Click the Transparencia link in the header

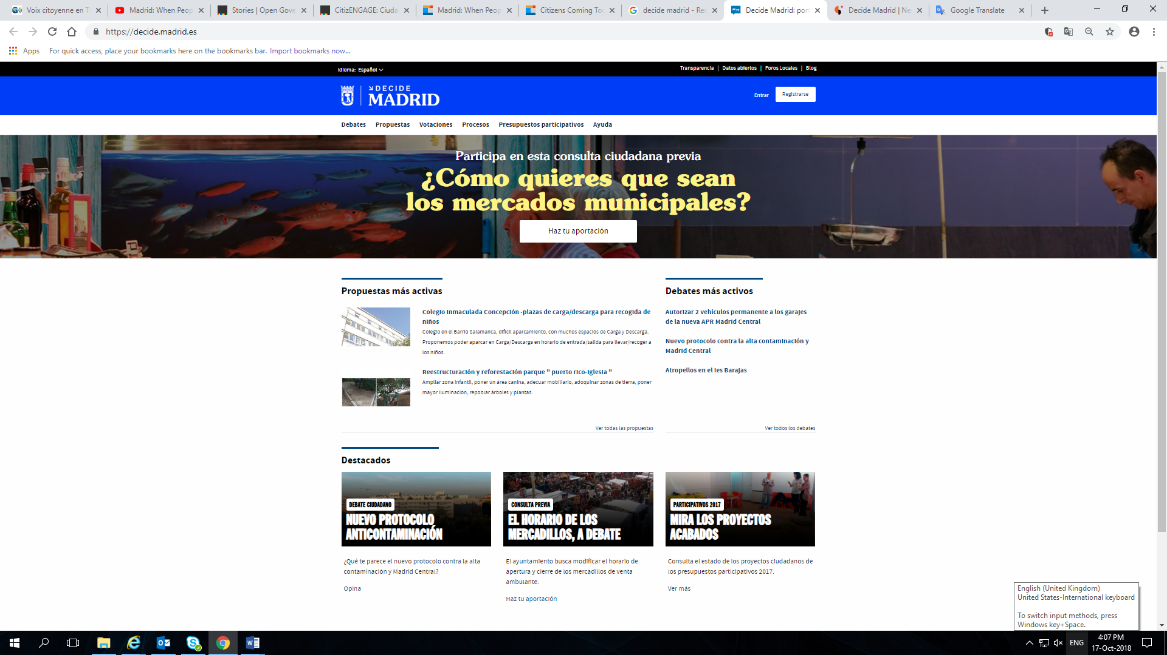(x=696, y=68)
